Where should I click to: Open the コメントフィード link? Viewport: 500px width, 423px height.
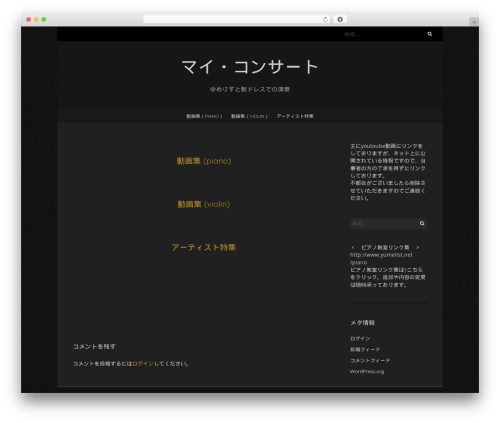coord(370,361)
